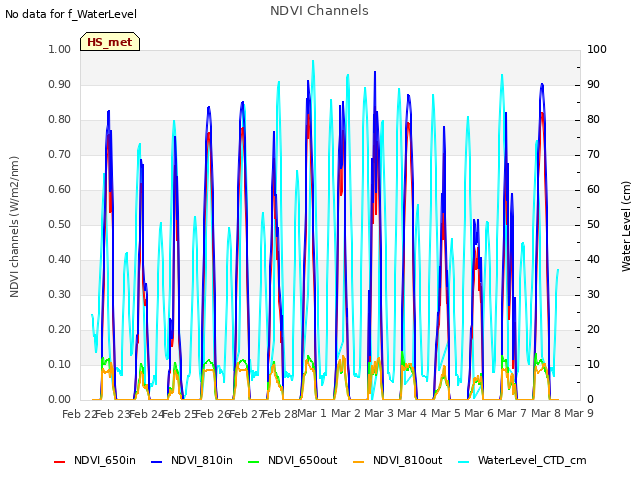640x480 pixels.
Task: Click the 'NDVI channels (W/m2/nm)' axis label
Action: click(x=14, y=227)
